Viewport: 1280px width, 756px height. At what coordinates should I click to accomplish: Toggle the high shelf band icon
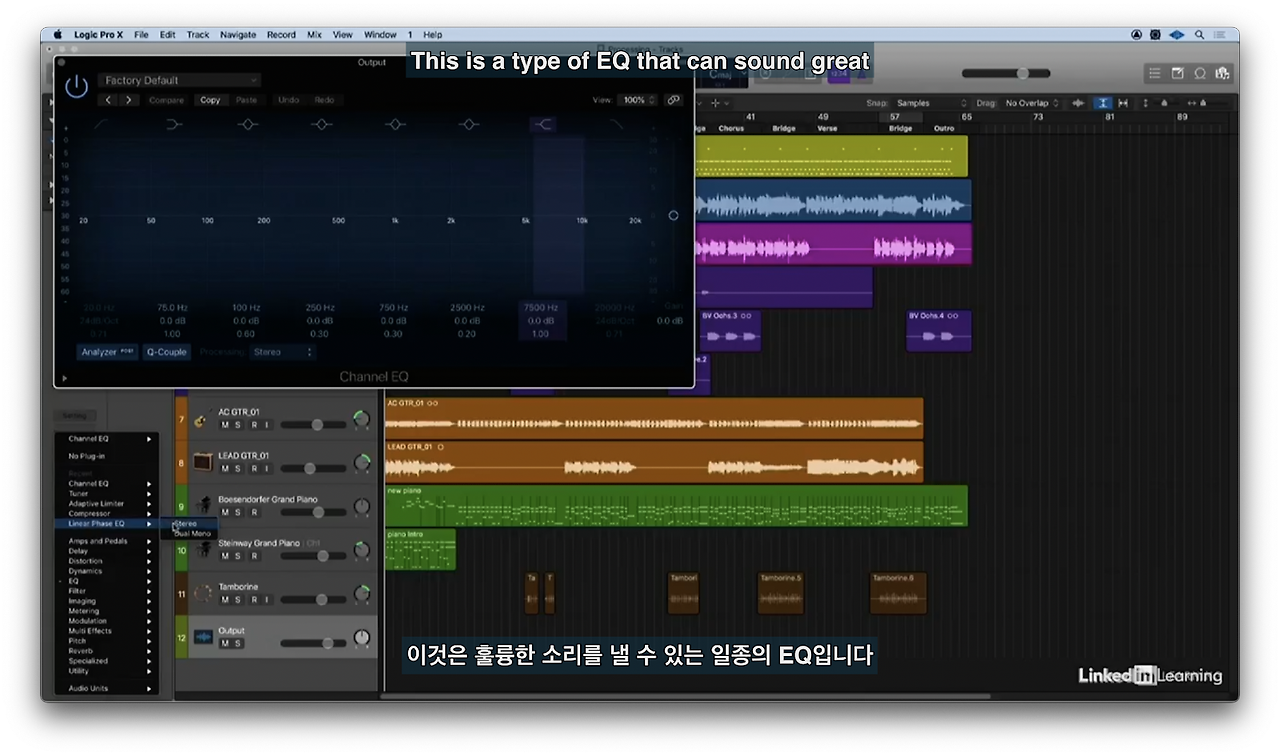pyautogui.click(x=543, y=124)
